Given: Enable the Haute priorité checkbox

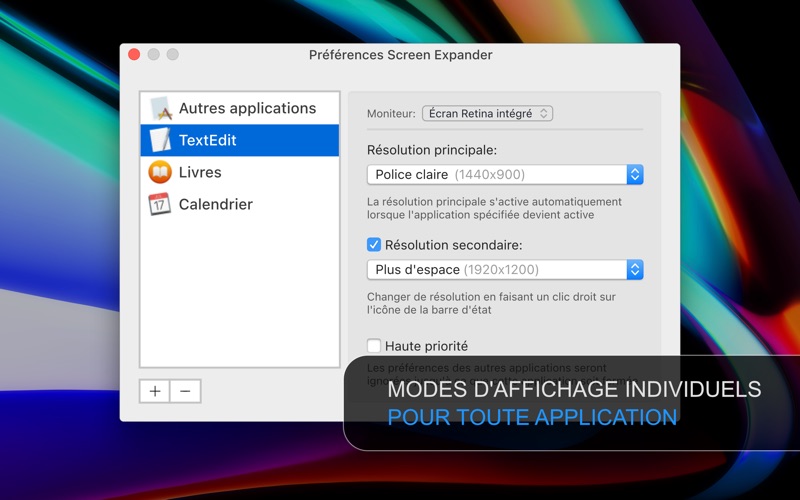Looking at the screenshot, I should coord(374,346).
